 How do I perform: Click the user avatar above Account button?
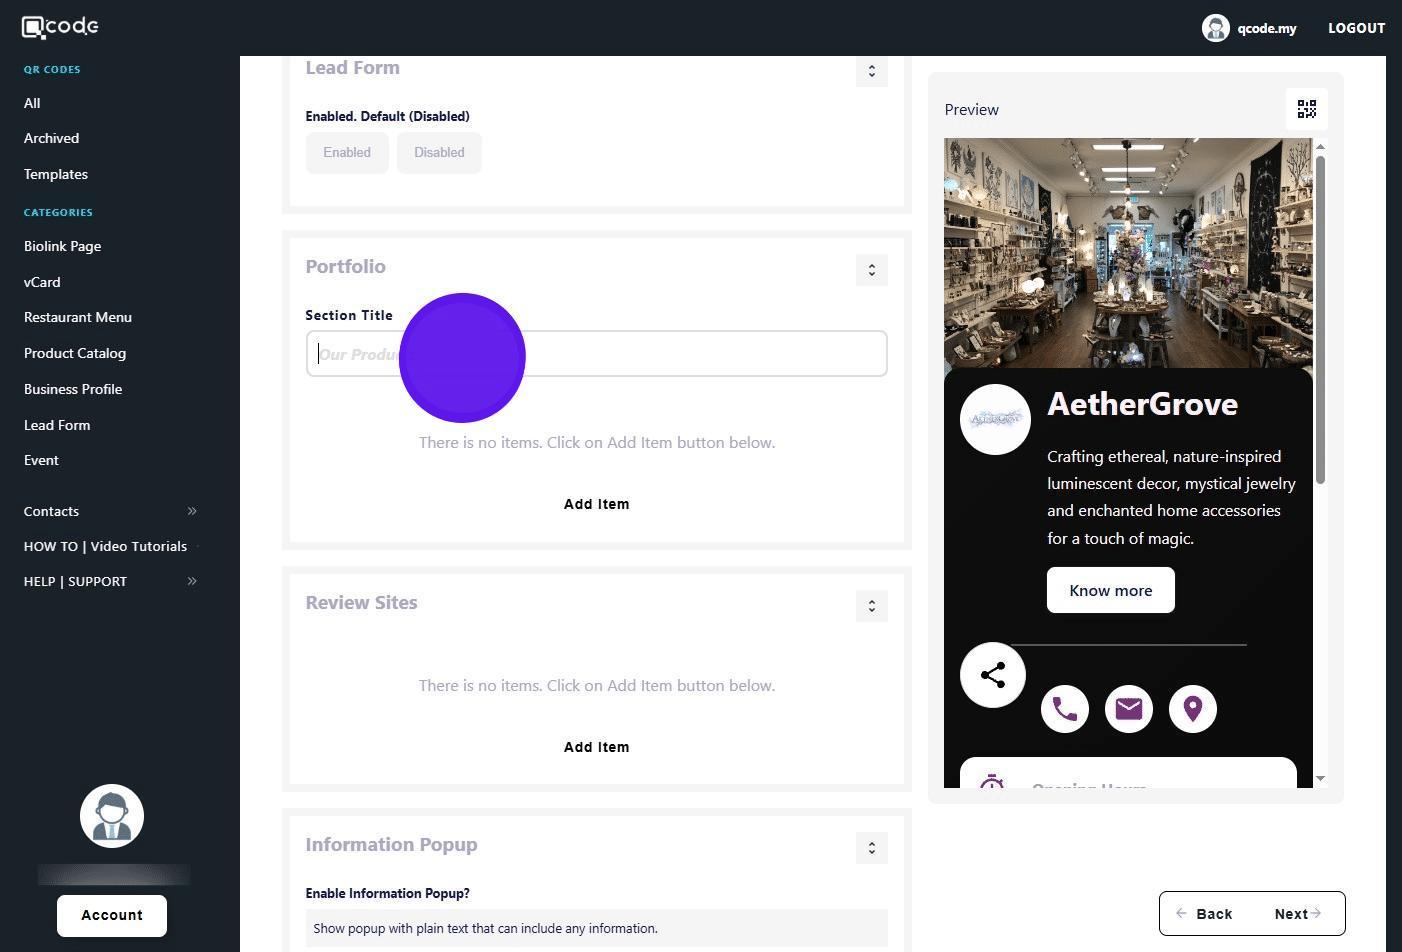[112, 816]
